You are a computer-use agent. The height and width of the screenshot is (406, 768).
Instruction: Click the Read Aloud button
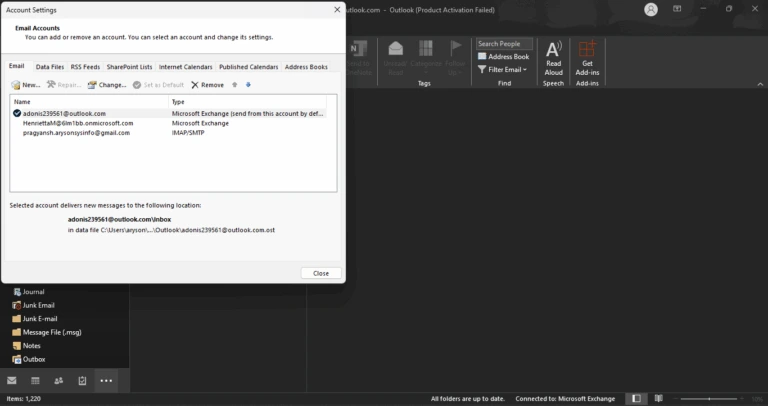pyautogui.click(x=553, y=58)
